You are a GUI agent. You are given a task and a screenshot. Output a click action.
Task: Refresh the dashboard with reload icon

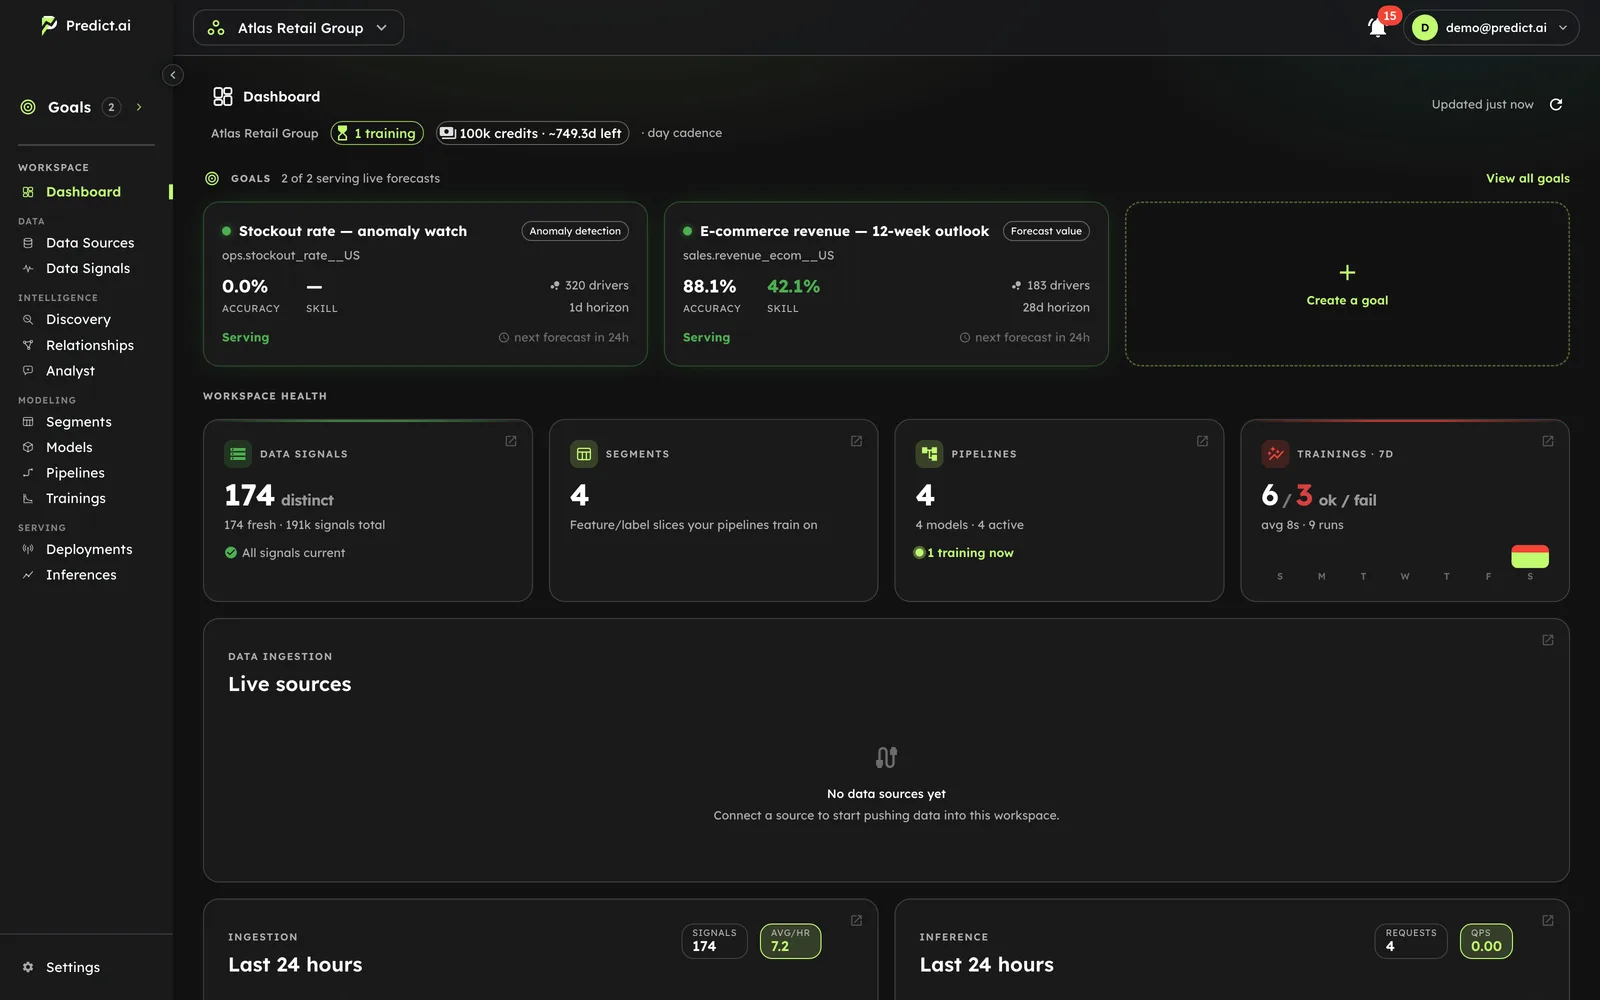[x=1556, y=105]
